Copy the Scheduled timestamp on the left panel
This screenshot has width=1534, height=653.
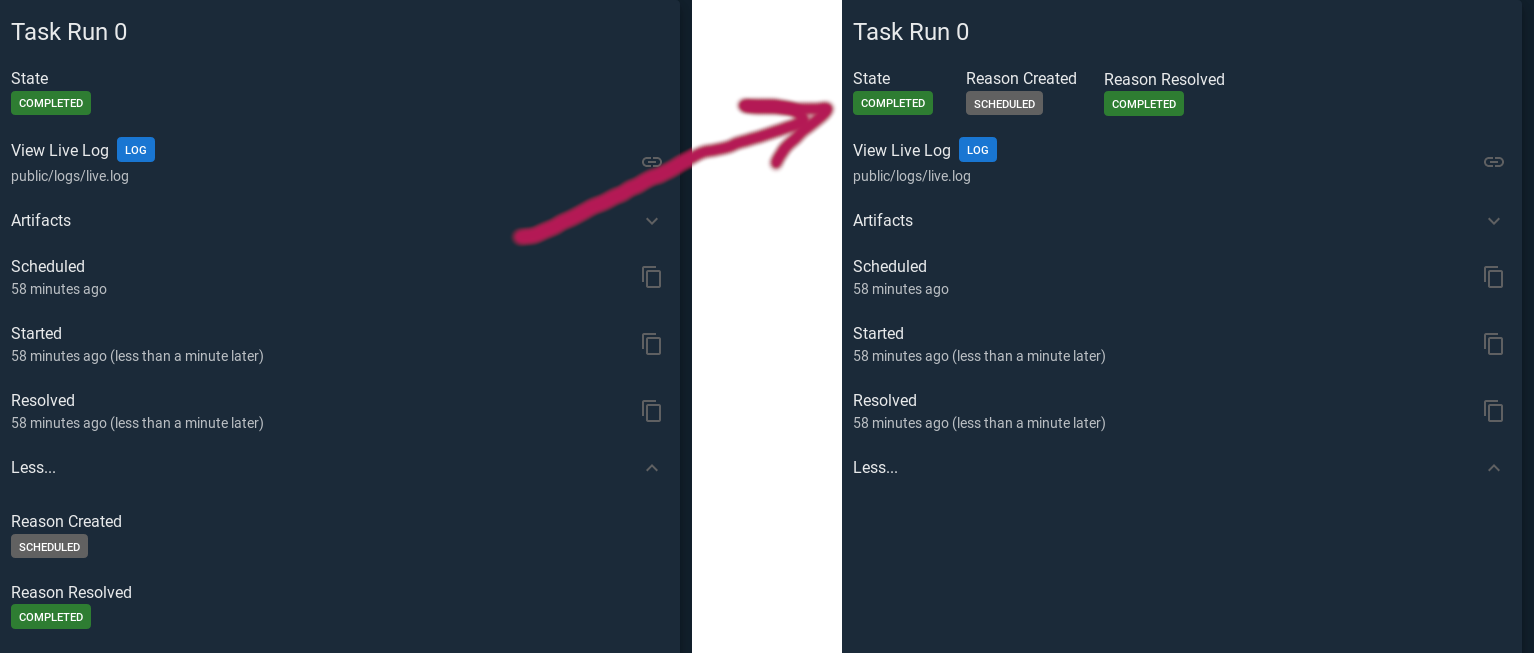651,277
